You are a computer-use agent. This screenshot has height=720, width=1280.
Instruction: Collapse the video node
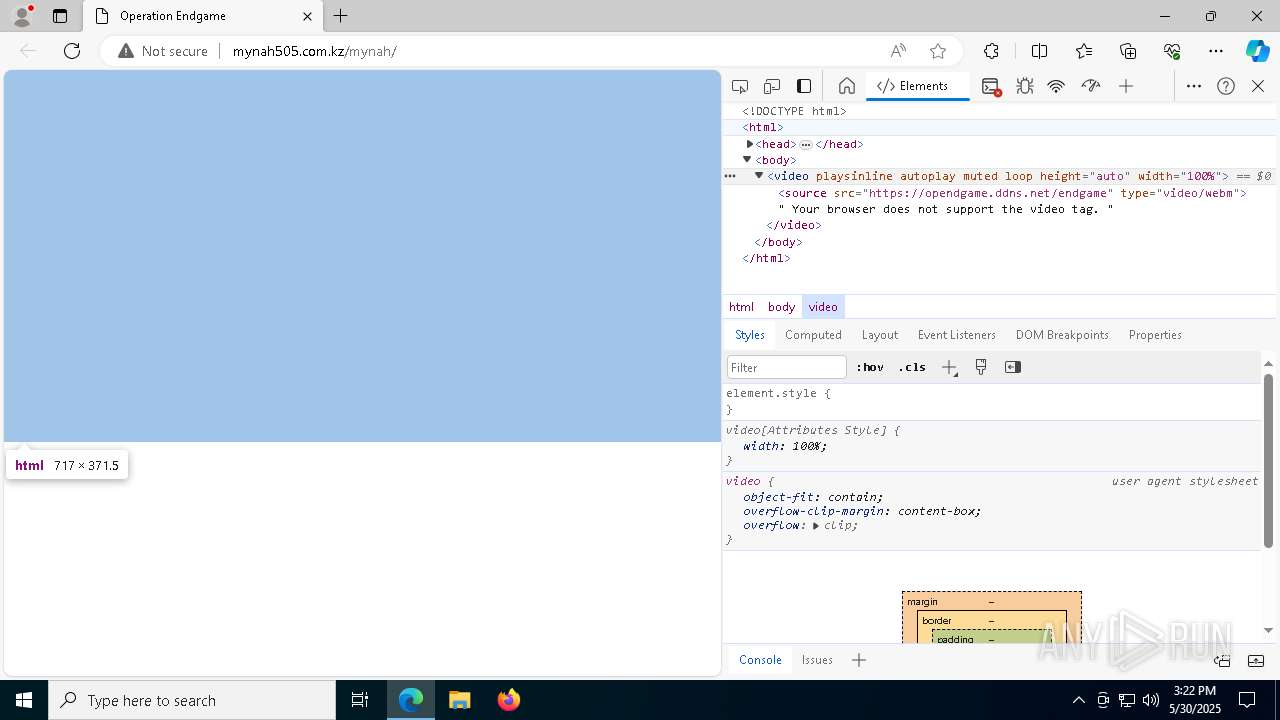click(x=759, y=176)
